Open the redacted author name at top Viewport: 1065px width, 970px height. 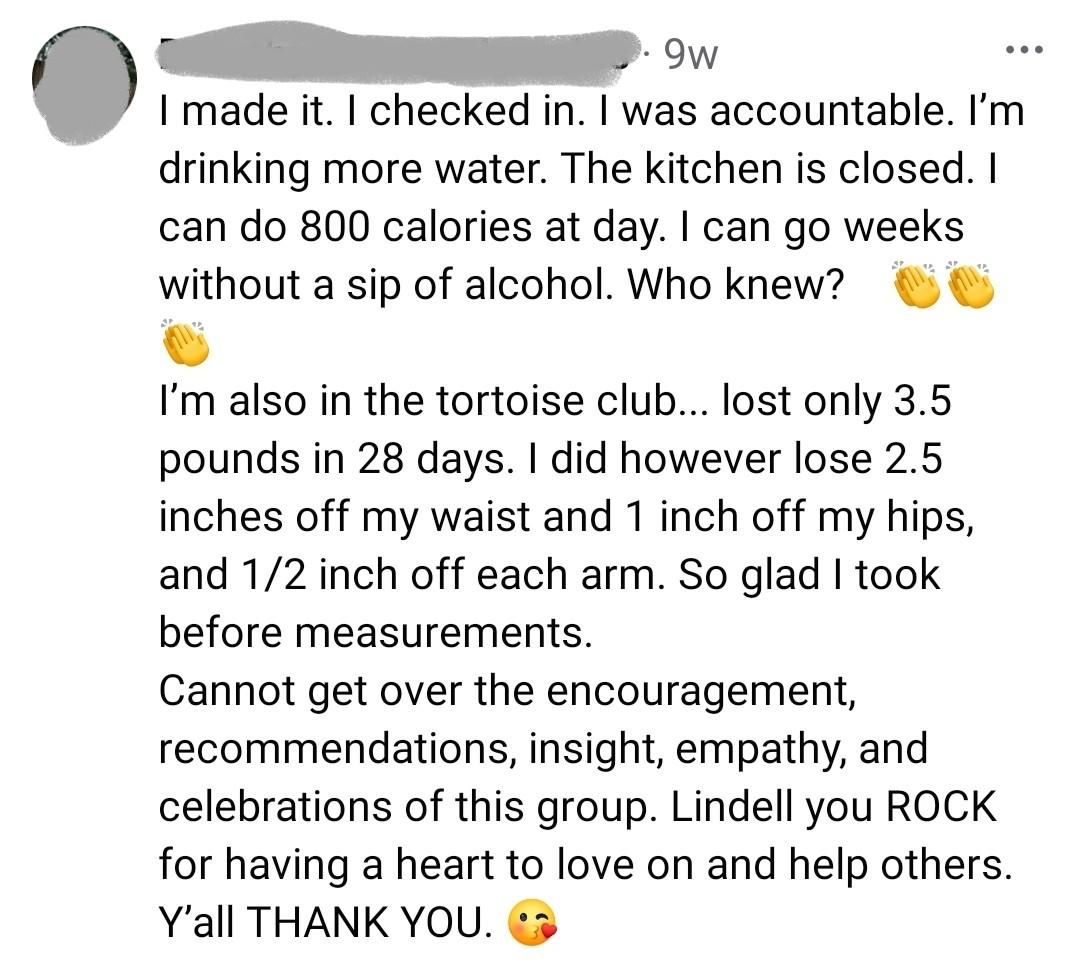click(x=401, y=54)
